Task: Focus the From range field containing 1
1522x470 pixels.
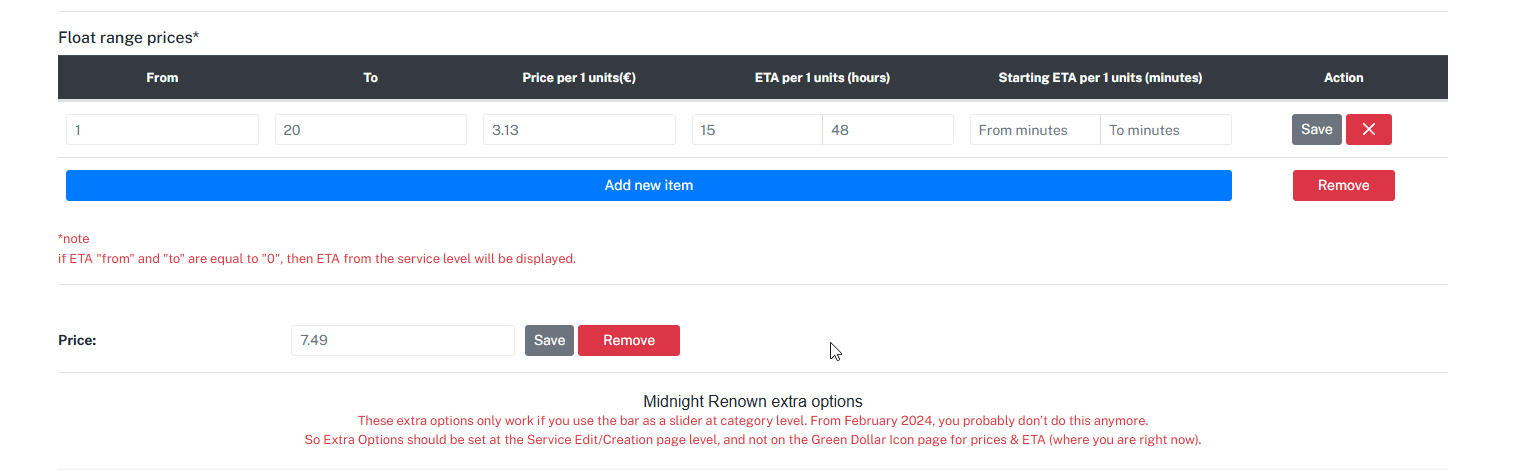Action: [162, 130]
